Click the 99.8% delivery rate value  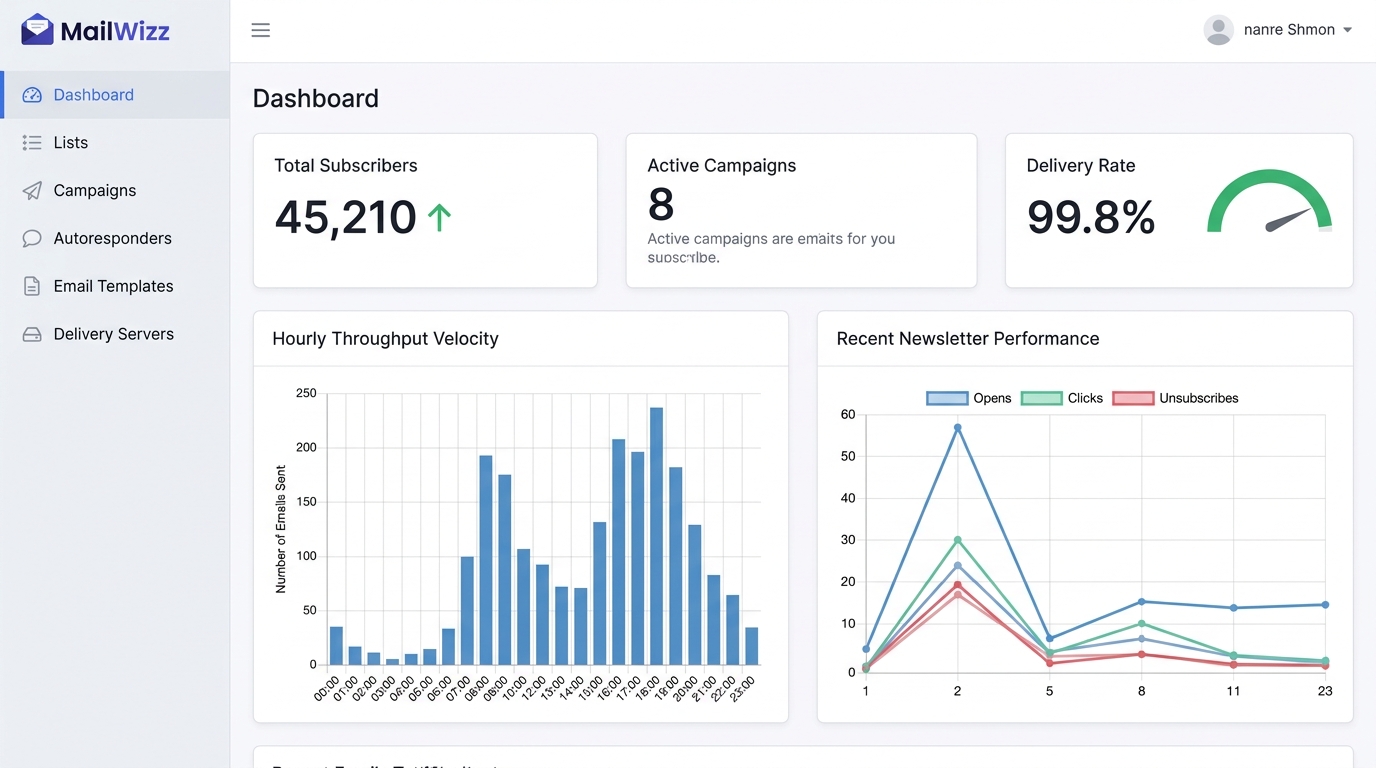[1091, 217]
